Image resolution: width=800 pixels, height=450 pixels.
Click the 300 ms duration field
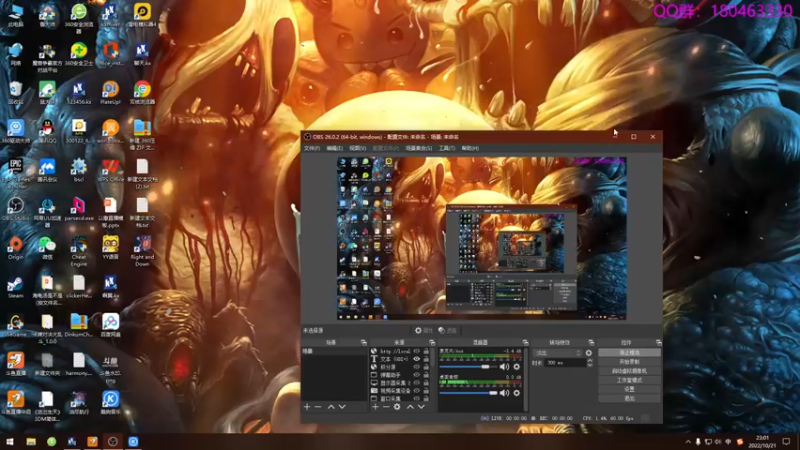(x=565, y=363)
